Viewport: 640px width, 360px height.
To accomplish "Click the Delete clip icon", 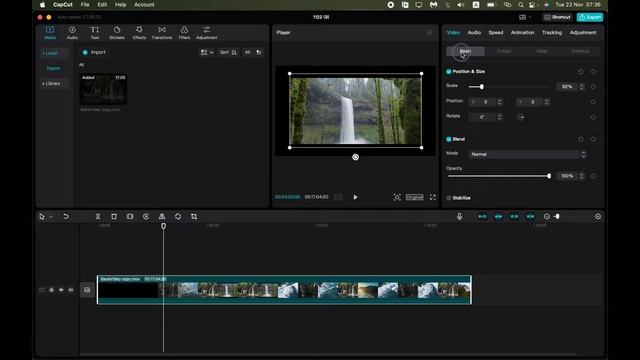I will coord(114,217).
